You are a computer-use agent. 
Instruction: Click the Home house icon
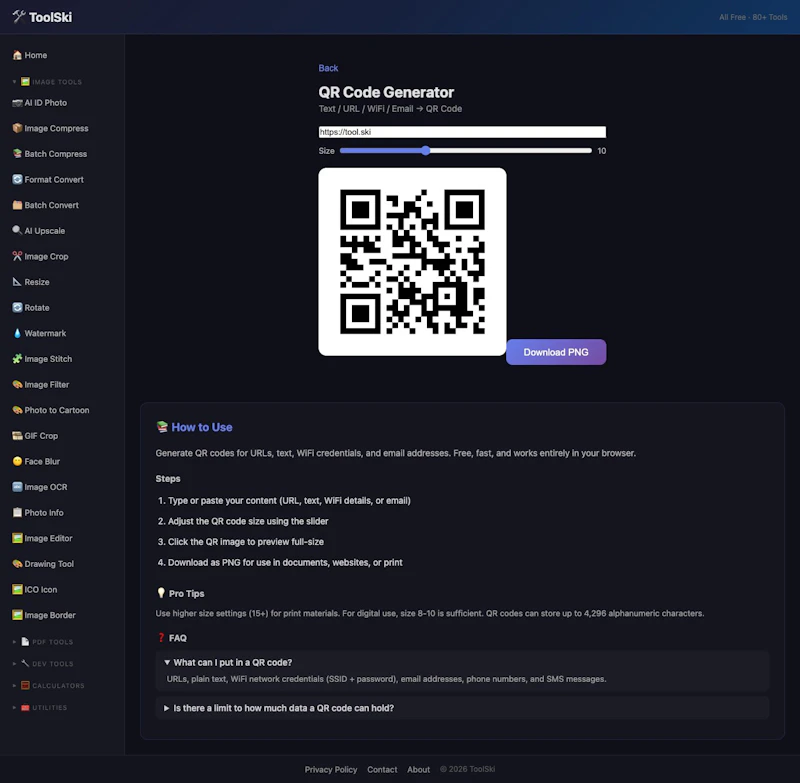click(17, 55)
